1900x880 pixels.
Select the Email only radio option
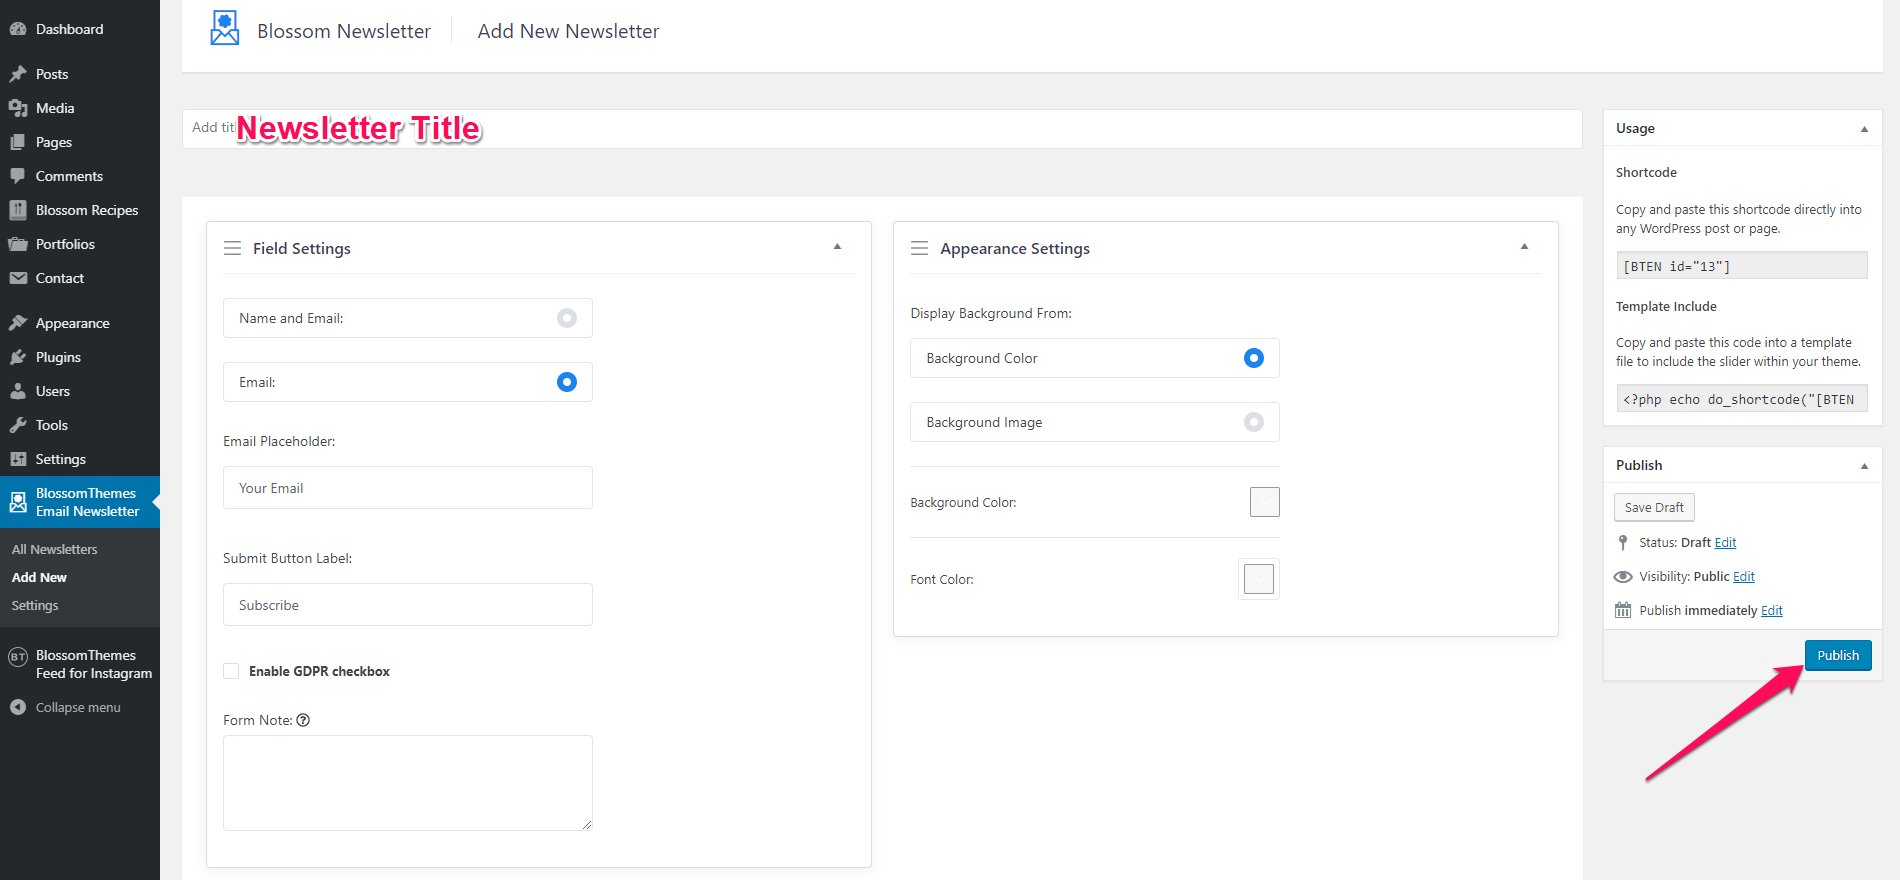(567, 382)
